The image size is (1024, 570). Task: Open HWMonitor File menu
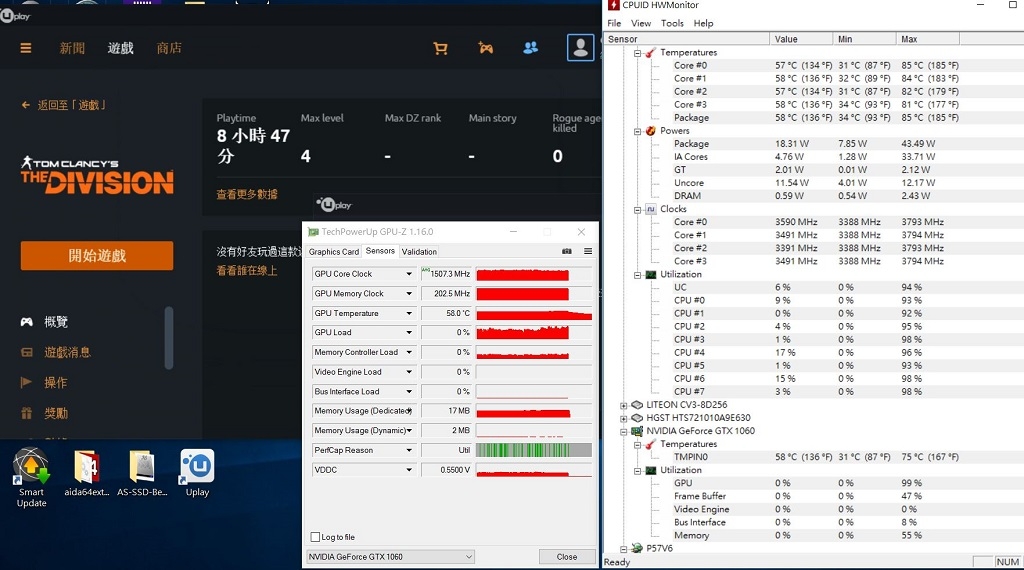614,23
